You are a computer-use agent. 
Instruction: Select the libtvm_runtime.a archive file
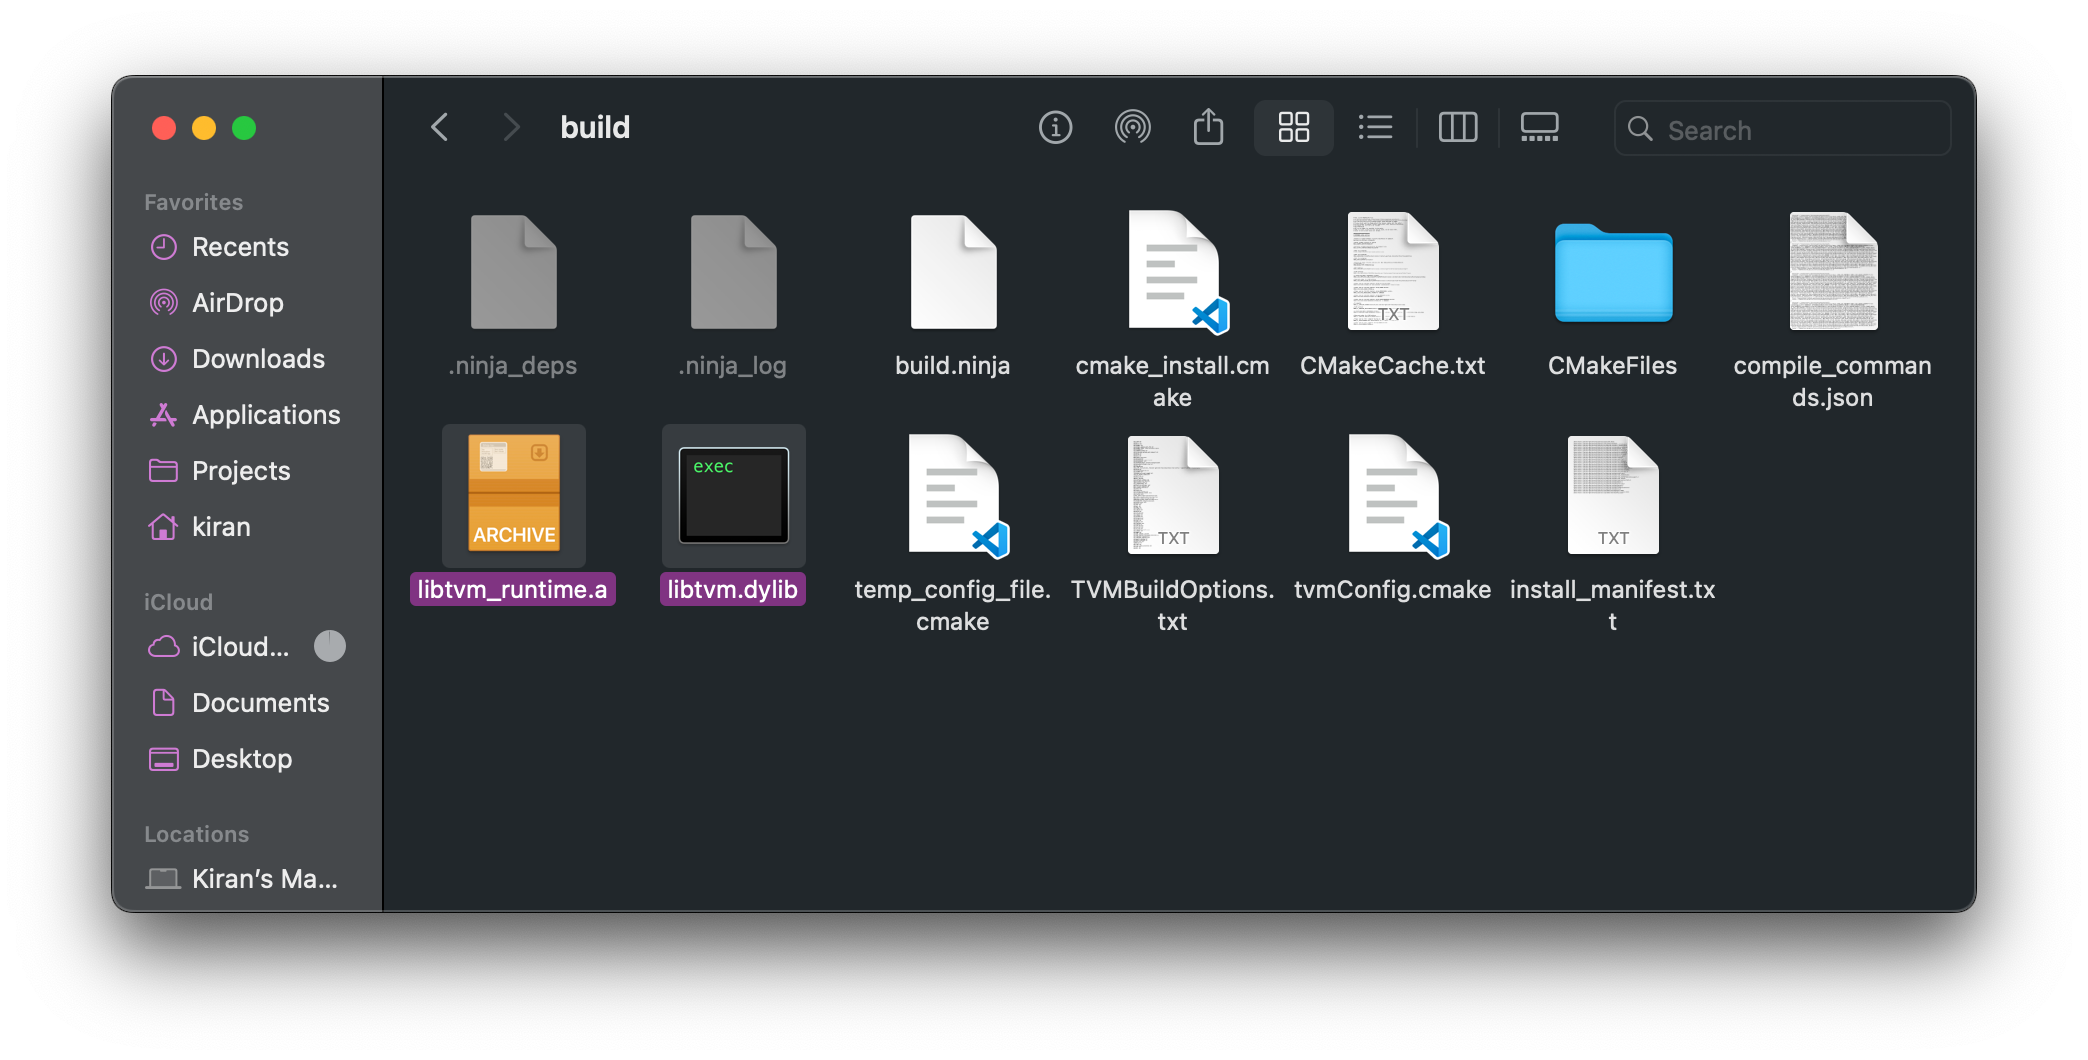click(x=513, y=496)
